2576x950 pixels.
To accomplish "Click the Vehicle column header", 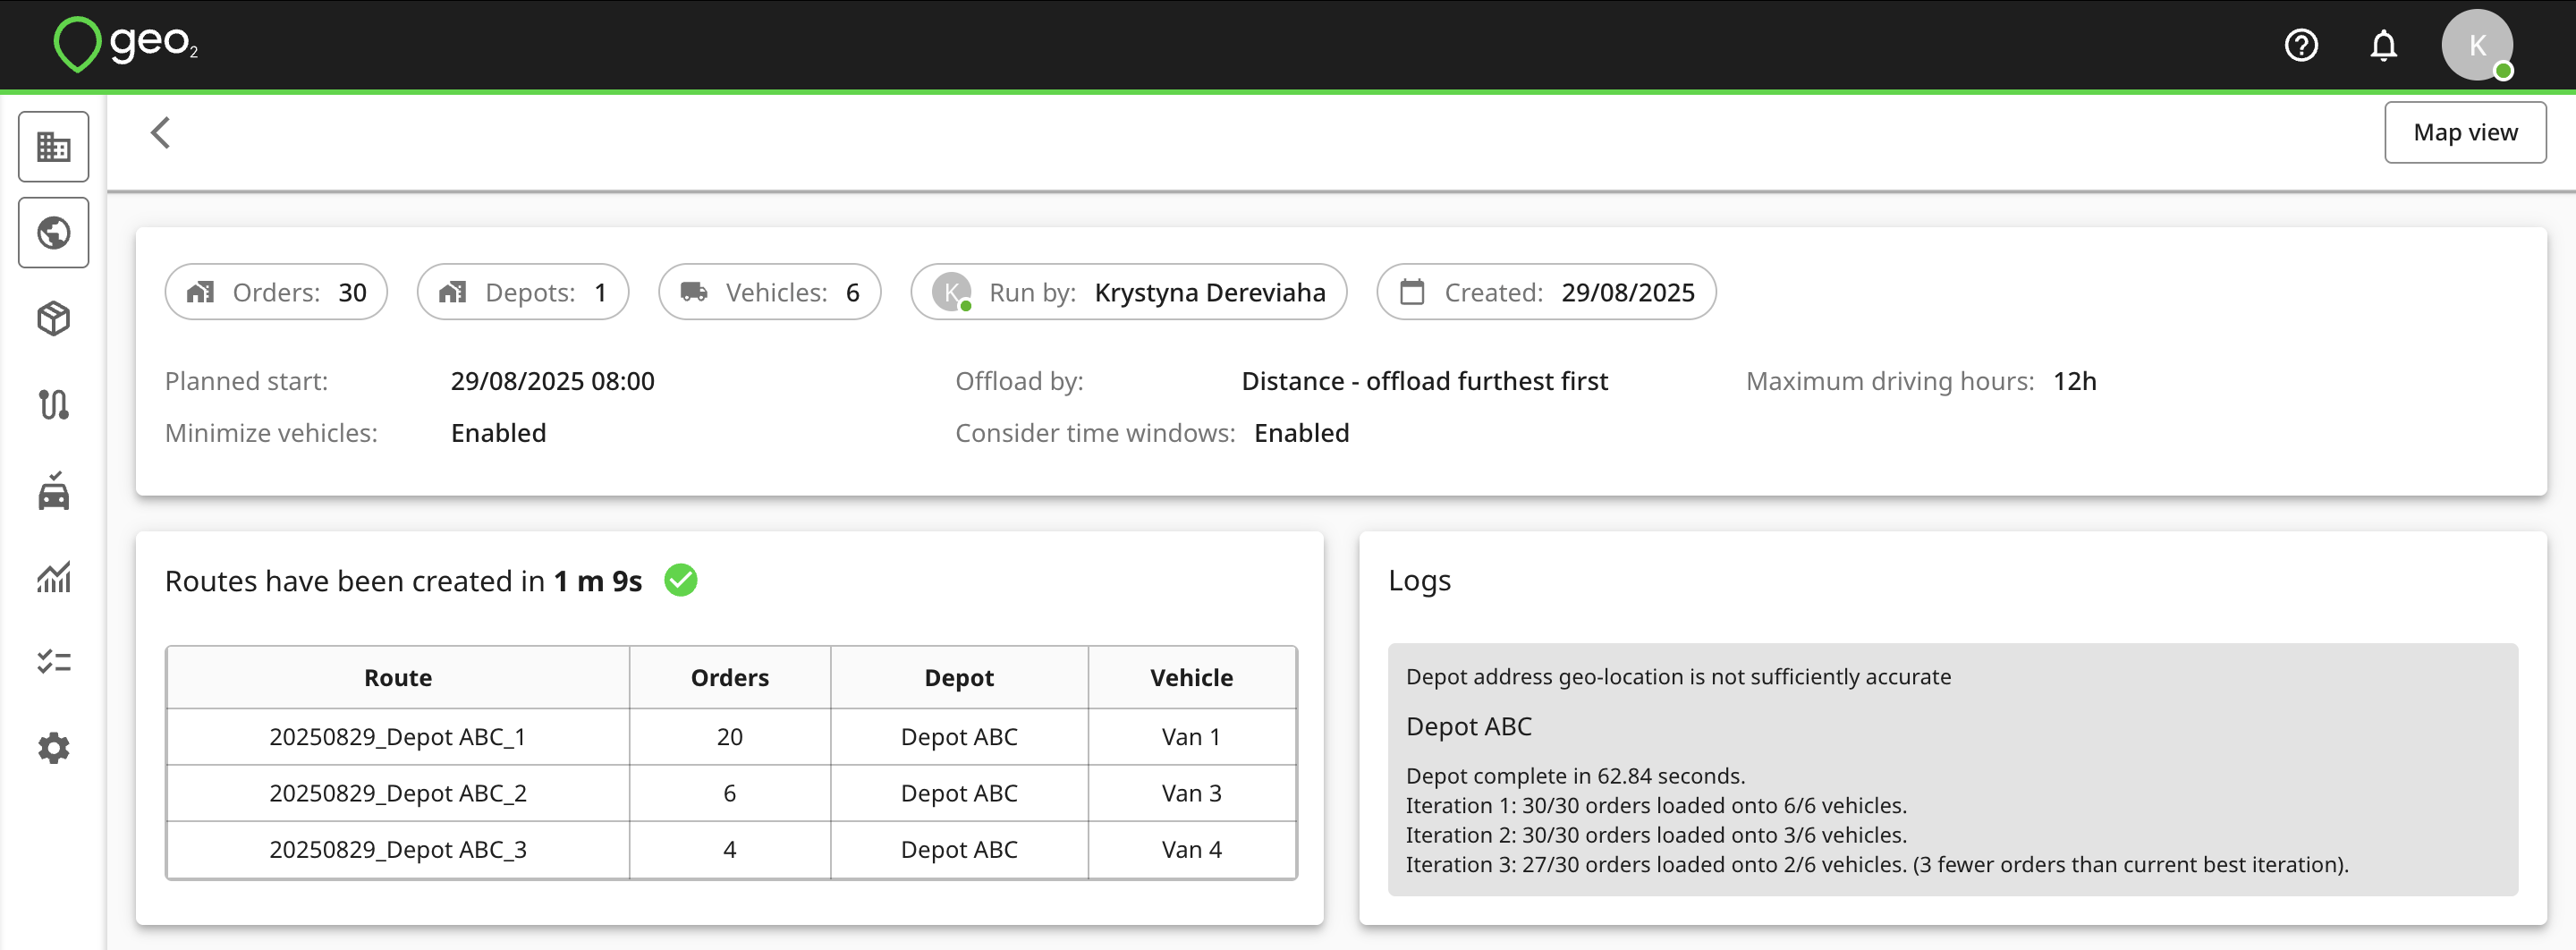I will tap(1192, 678).
